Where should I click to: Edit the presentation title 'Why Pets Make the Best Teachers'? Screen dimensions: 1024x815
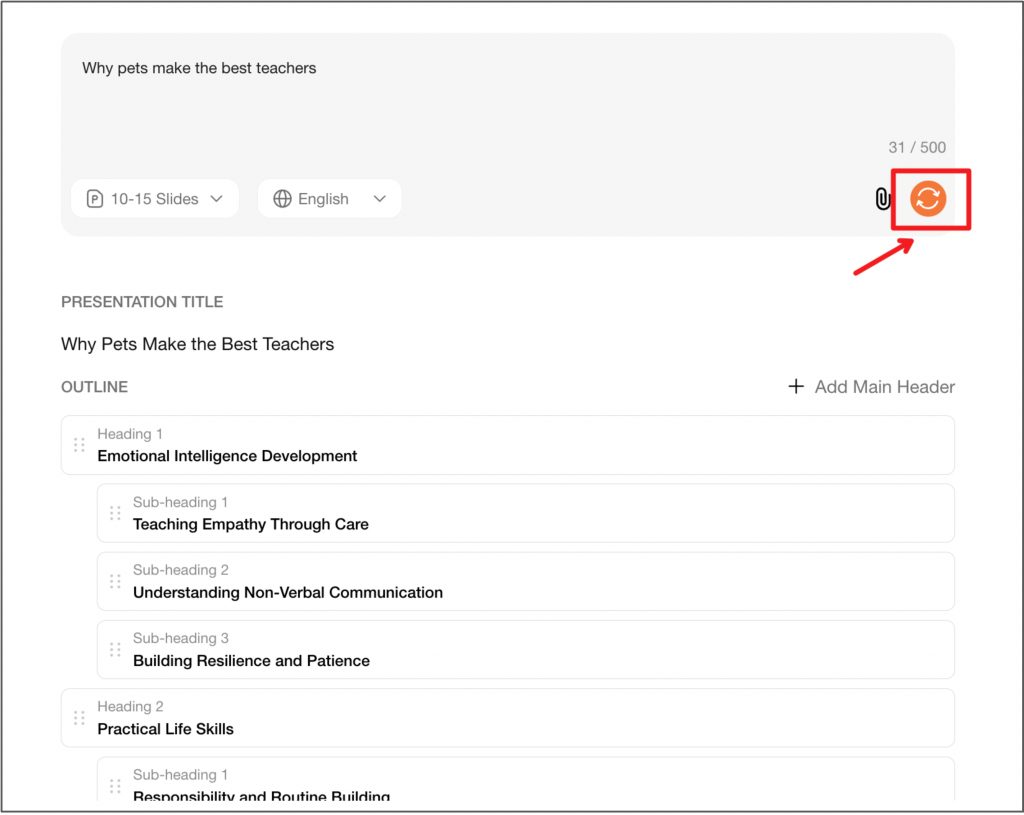pos(197,344)
